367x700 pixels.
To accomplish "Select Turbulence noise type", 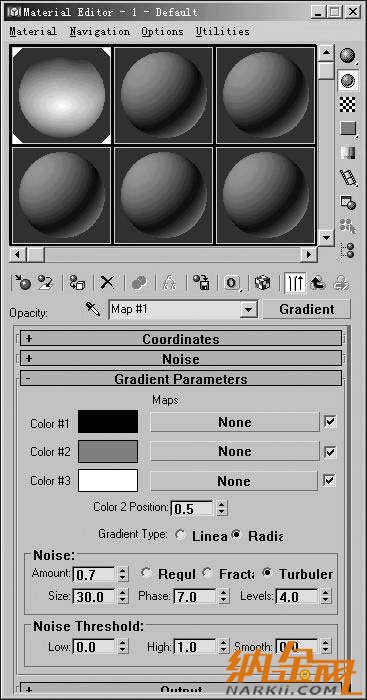I will pos(267,573).
